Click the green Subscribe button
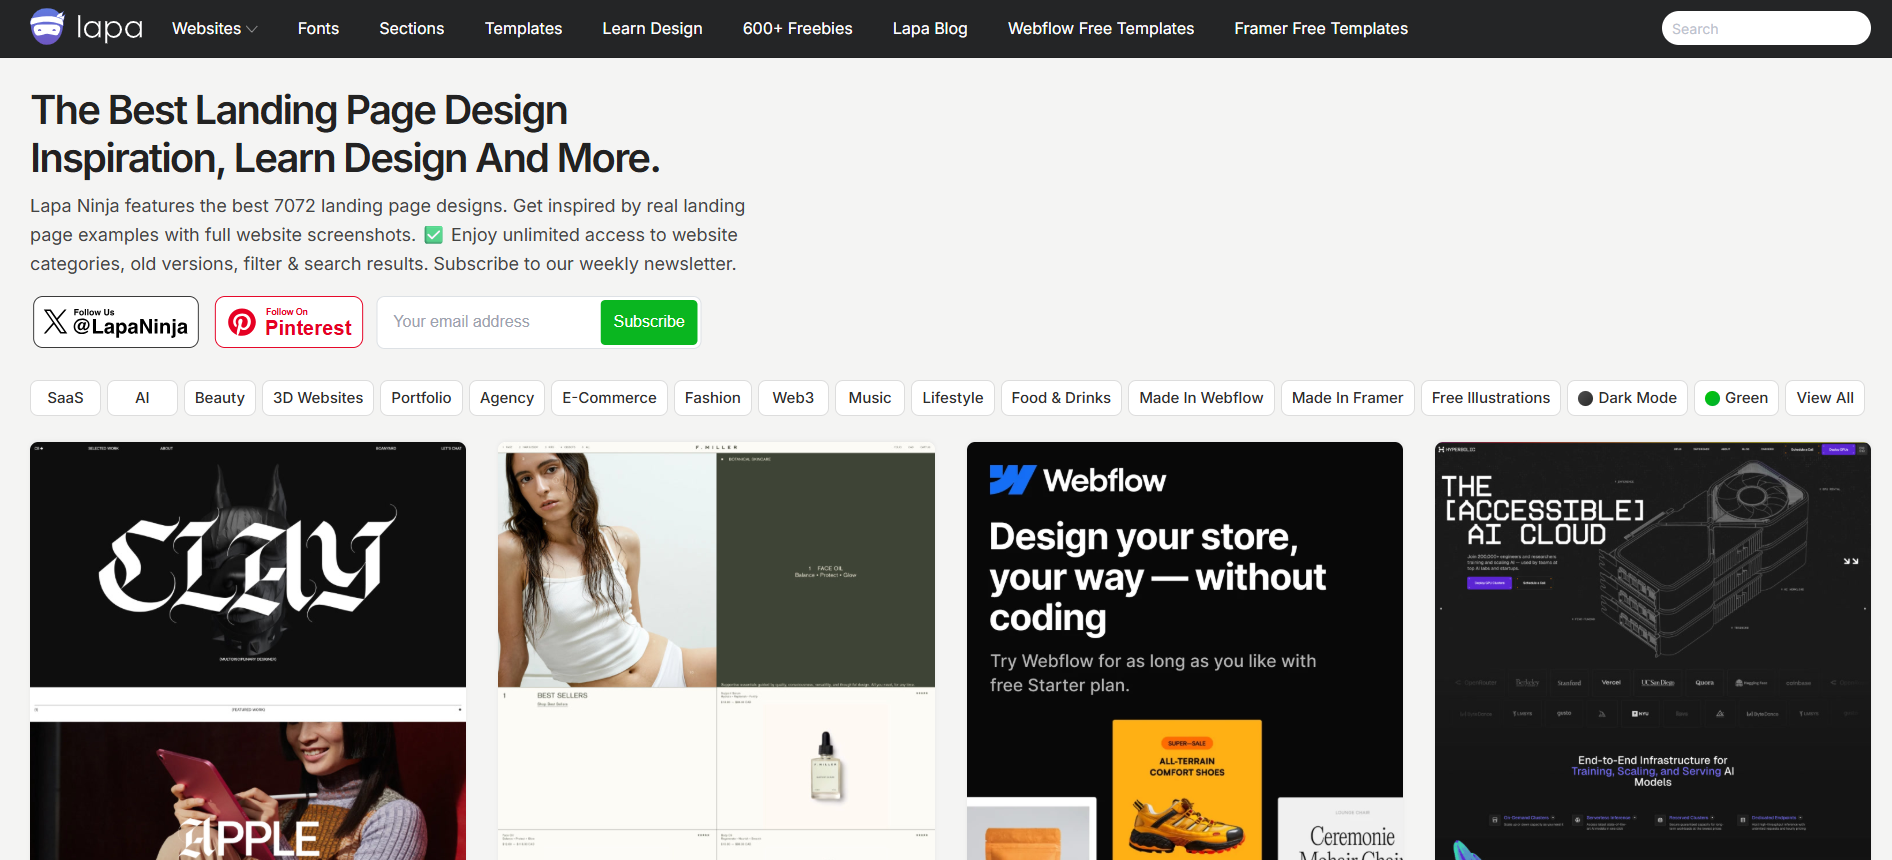 tap(649, 322)
